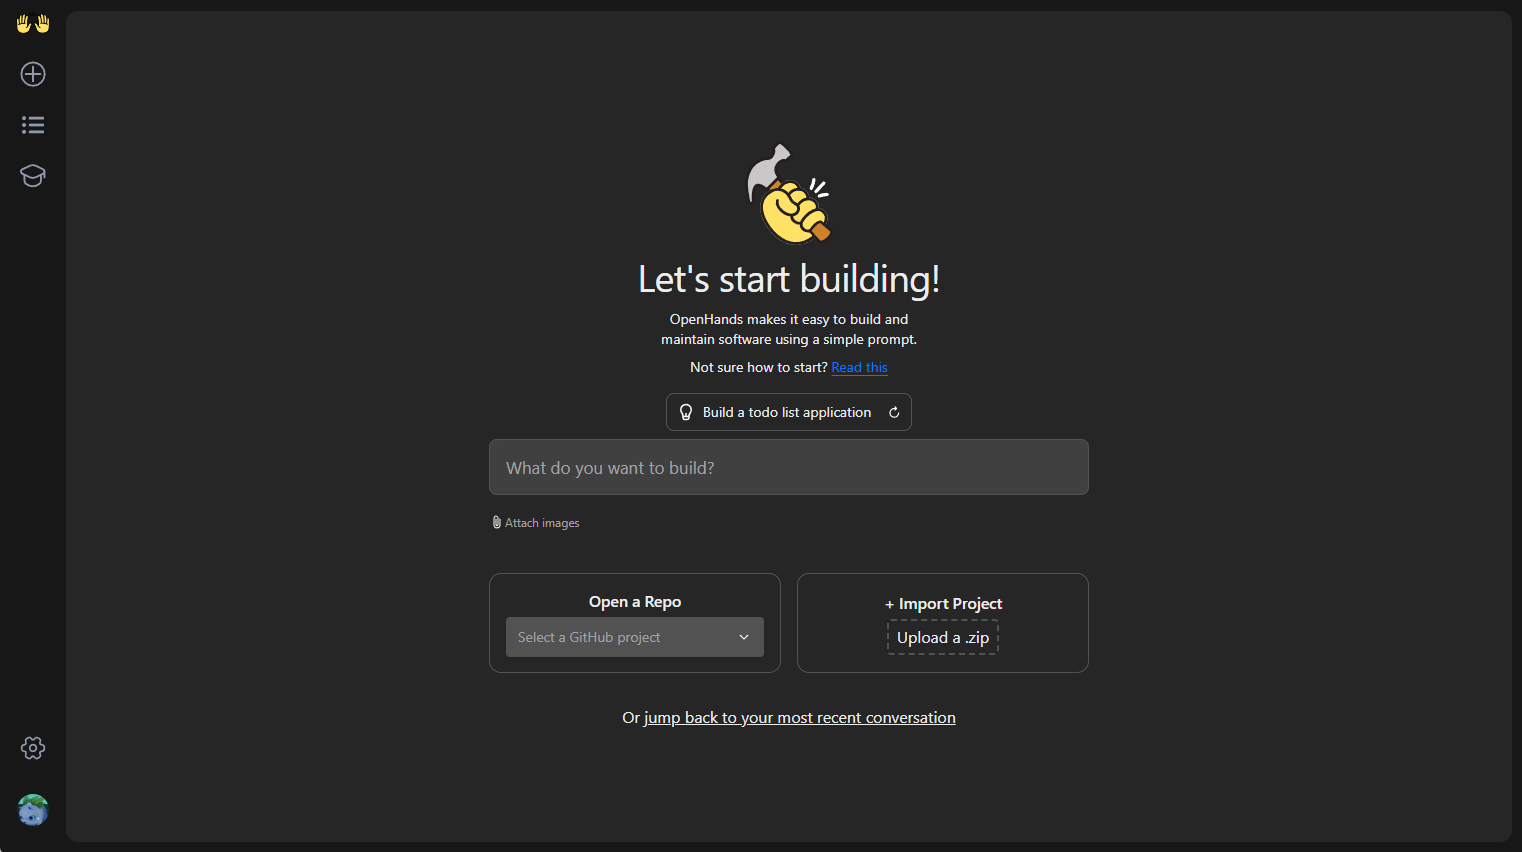1522x852 pixels.
Task: Click the OpenHands logo in the sidebar
Action: 33,23
